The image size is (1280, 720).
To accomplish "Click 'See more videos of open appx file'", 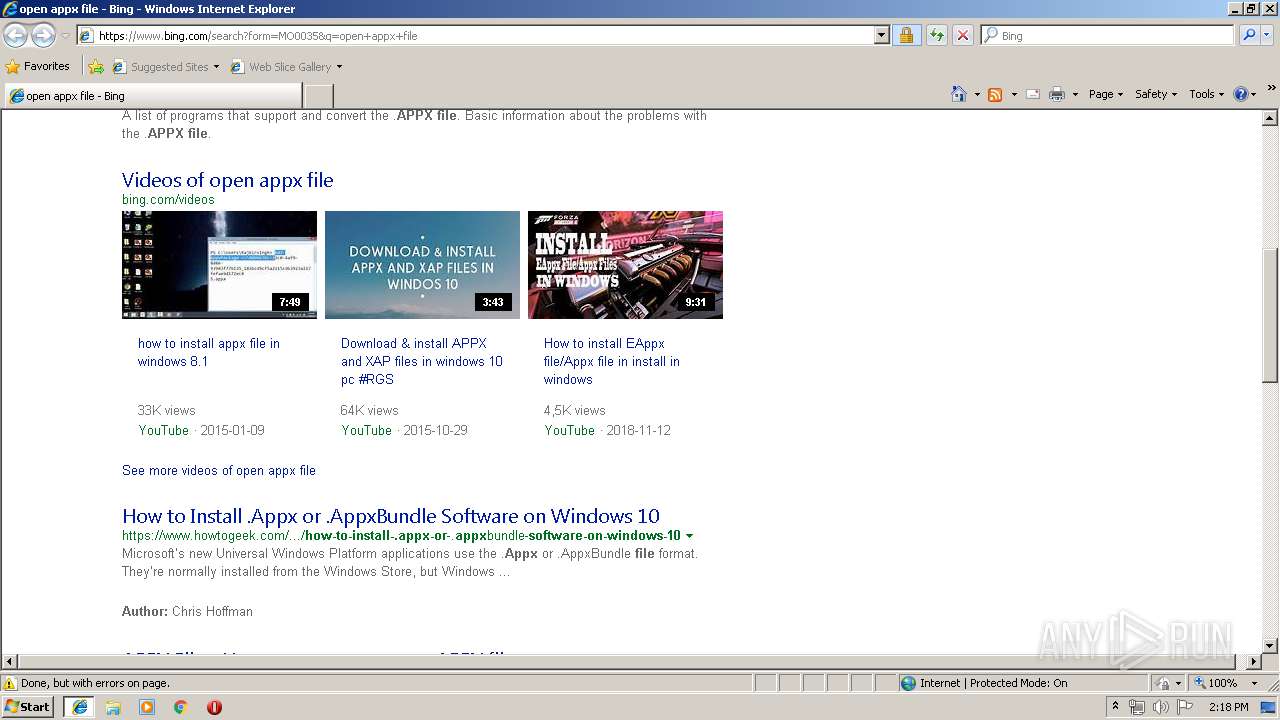I will pyautogui.click(x=219, y=470).
